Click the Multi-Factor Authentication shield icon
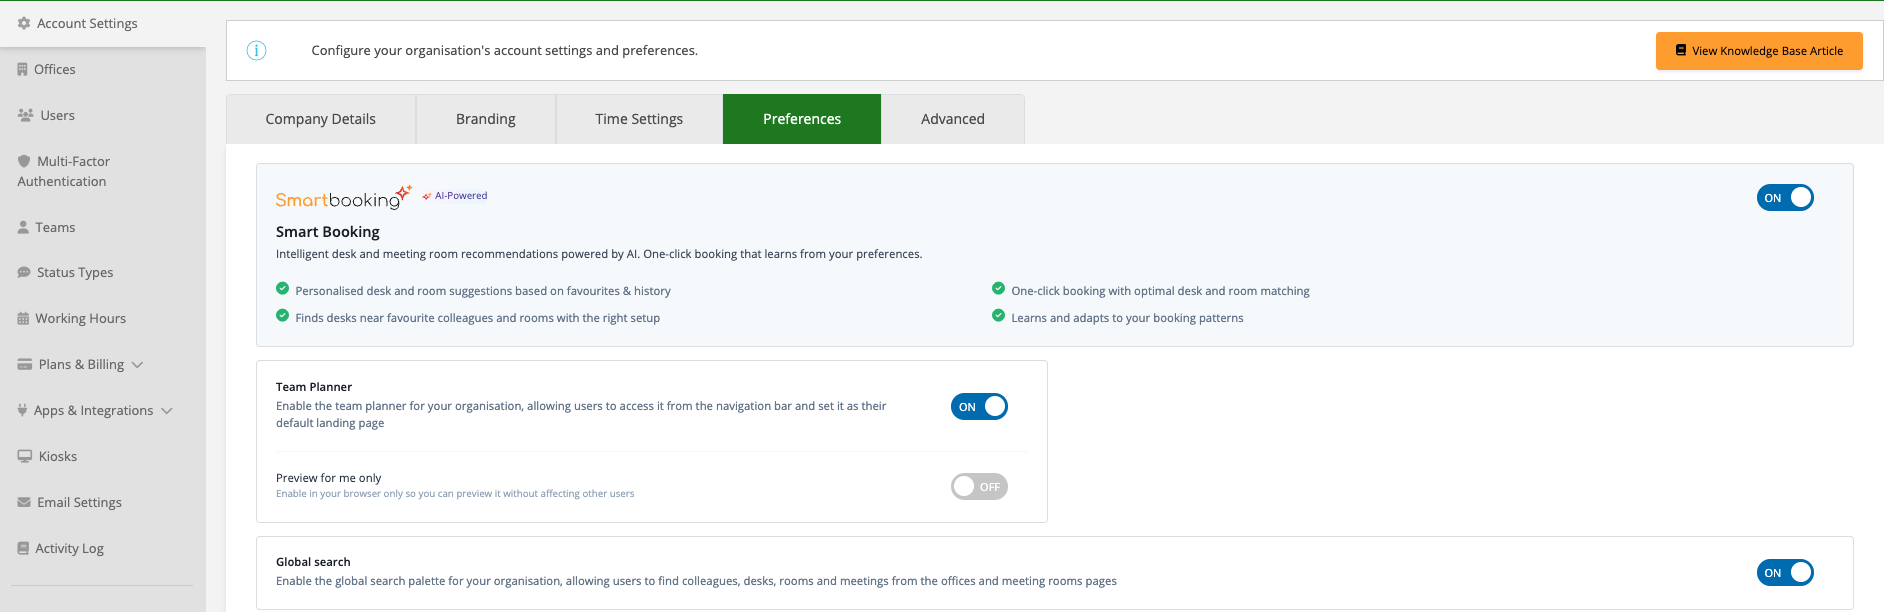The height and width of the screenshot is (612, 1884). point(24,161)
